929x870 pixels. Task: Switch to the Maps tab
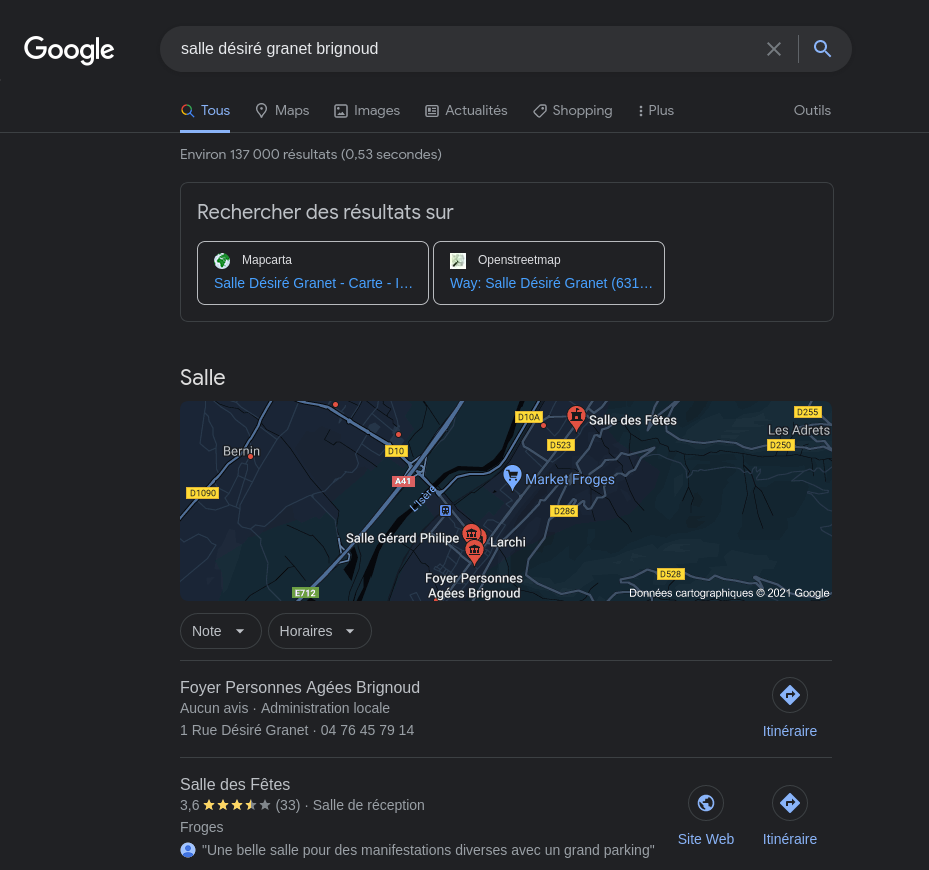coord(282,111)
